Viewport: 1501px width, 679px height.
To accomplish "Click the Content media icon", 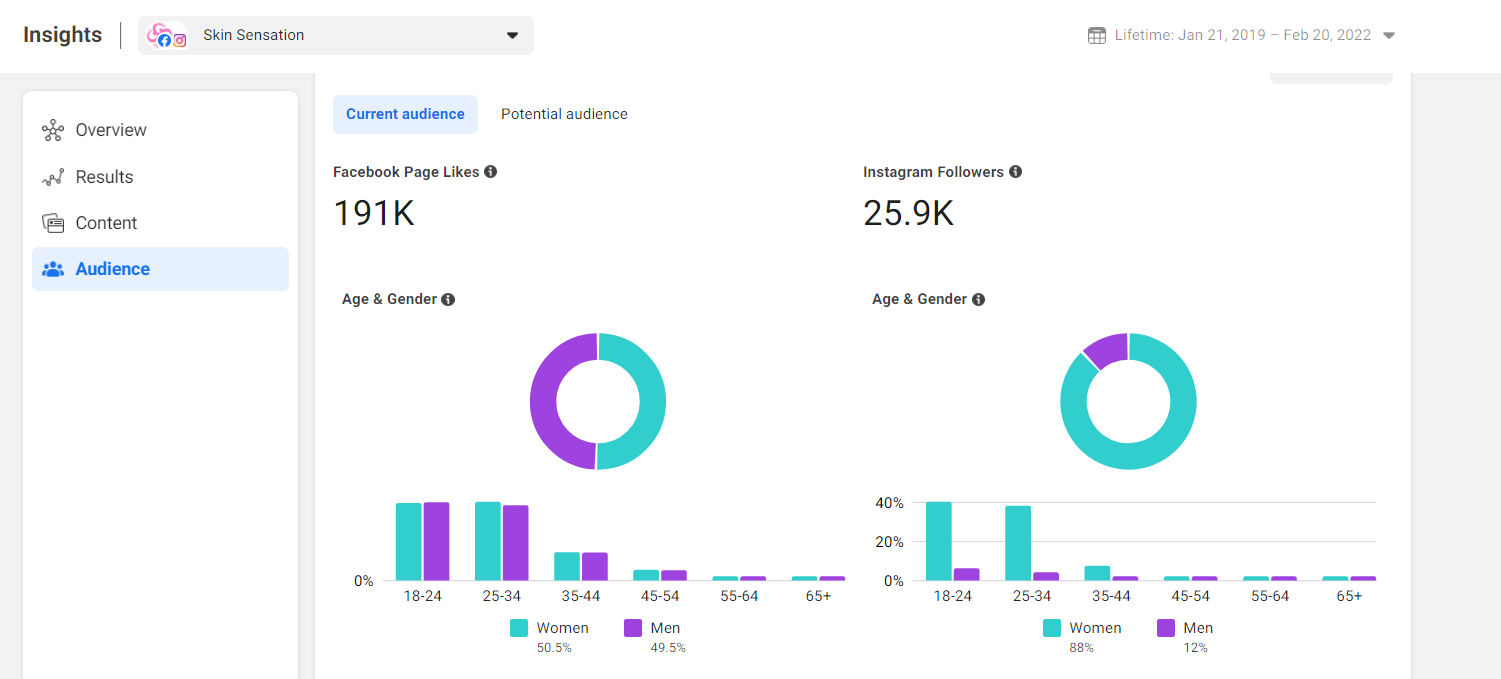I will pyautogui.click(x=53, y=223).
